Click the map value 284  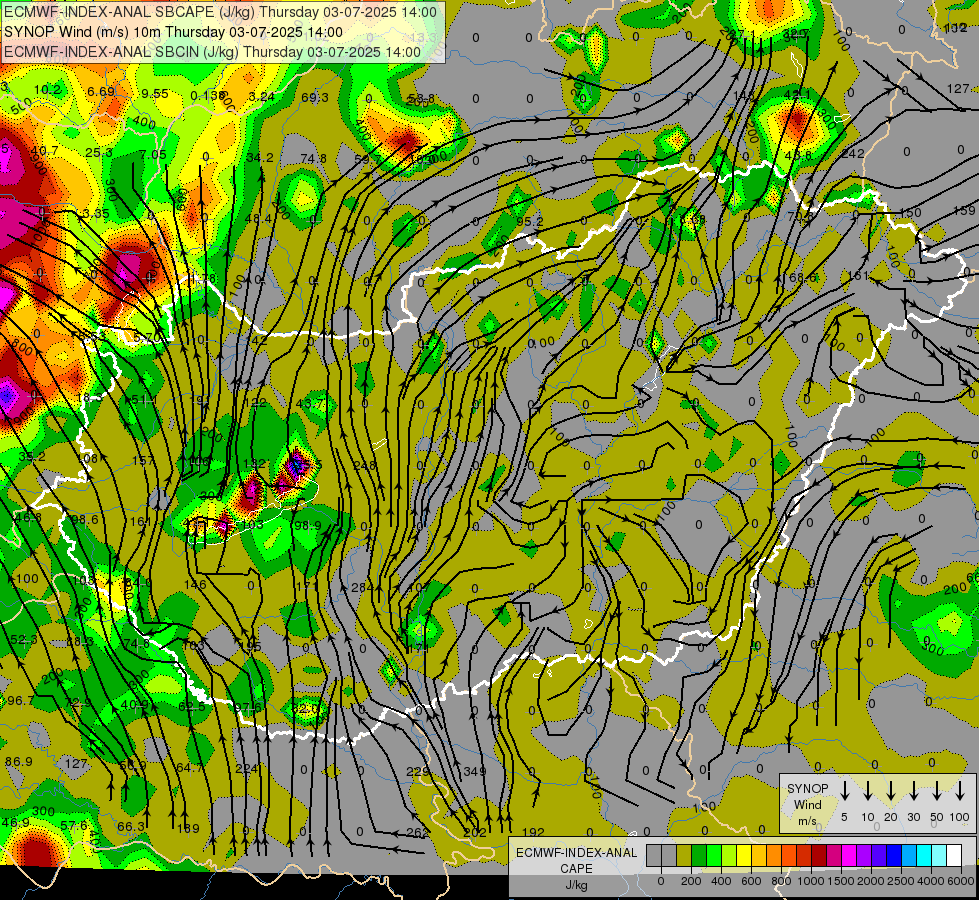[362, 587]
